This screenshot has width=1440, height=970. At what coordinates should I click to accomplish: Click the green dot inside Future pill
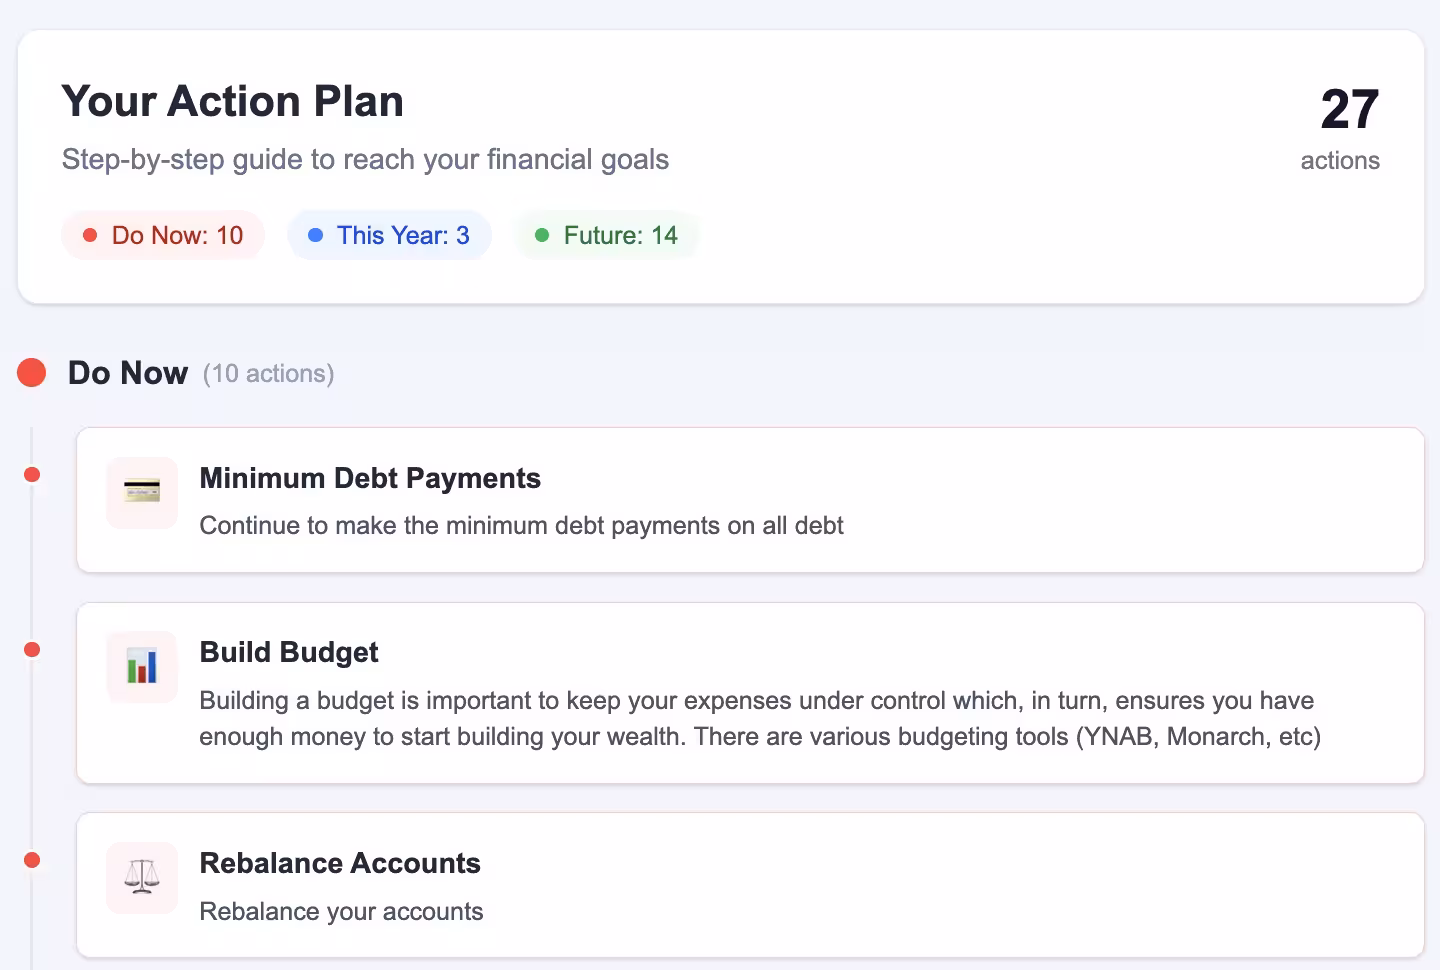pyautogui.click(x=542, y=235)
